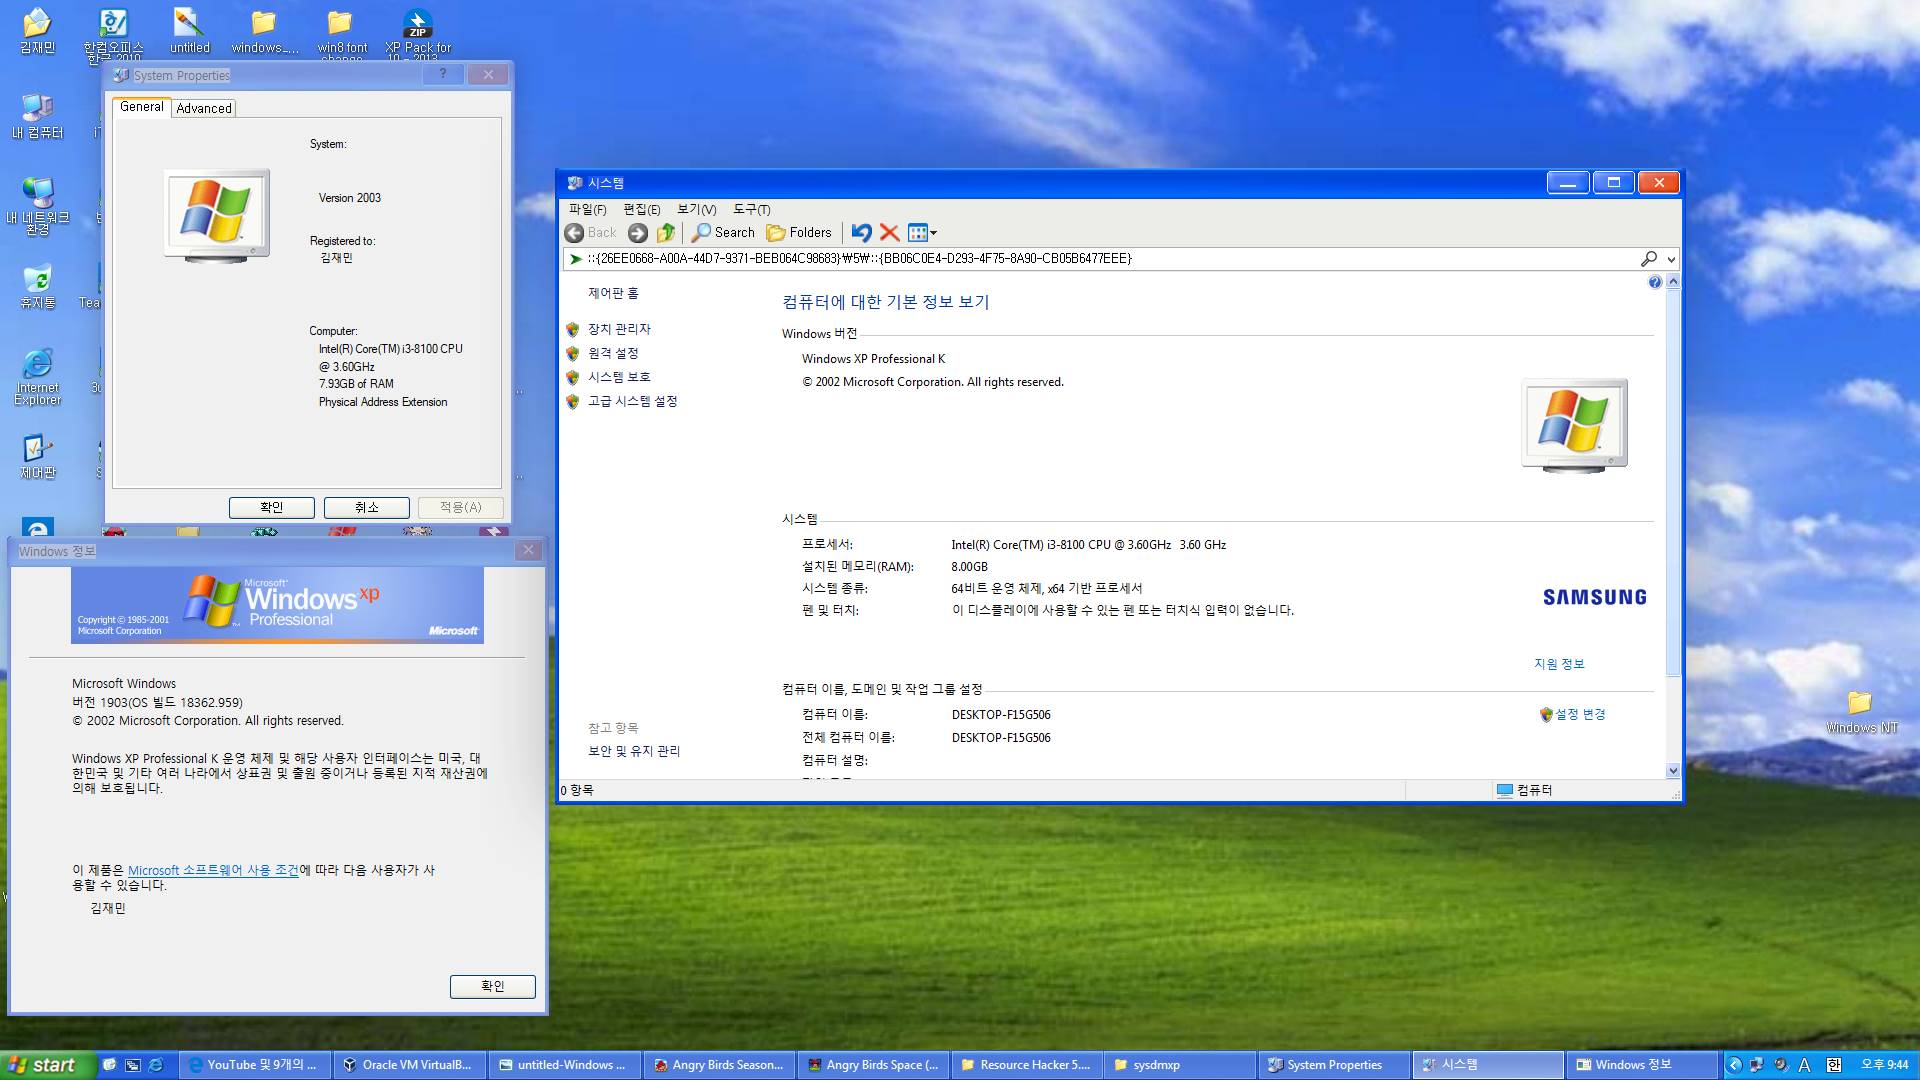Viewport: 1920px width, 1080px height.
Task: Click the magnifier icon in the address bar
Action: tap(1649, 259)
